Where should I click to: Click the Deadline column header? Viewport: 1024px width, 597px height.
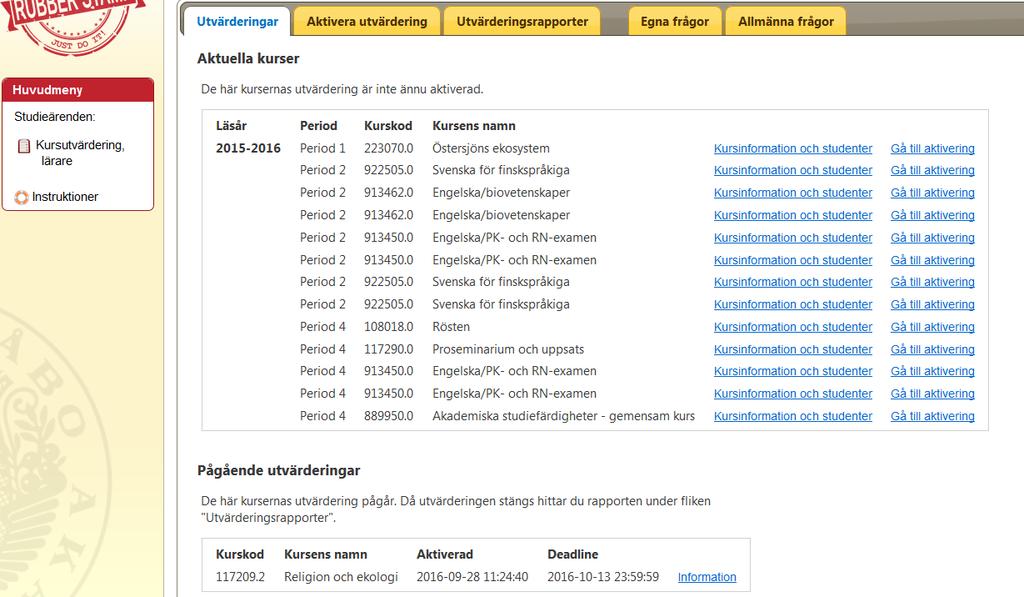tap(573, 554)
